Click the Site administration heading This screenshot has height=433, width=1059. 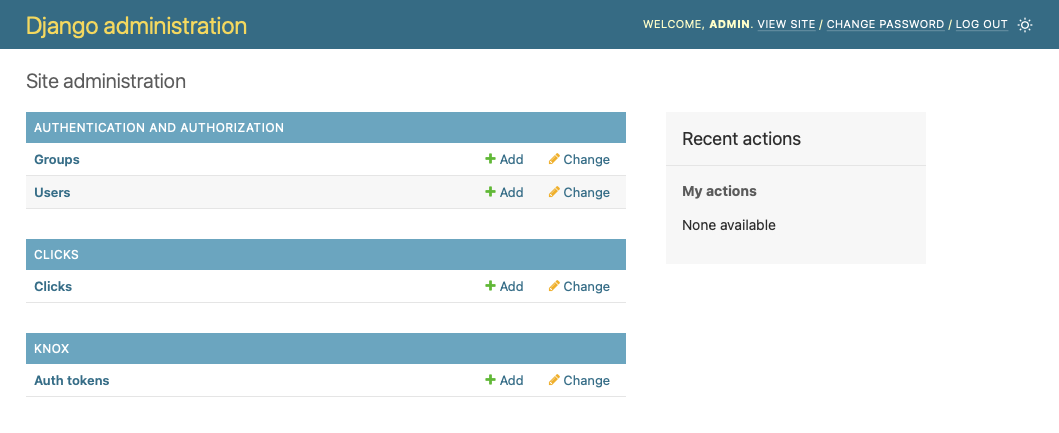[x=105, y=82]
